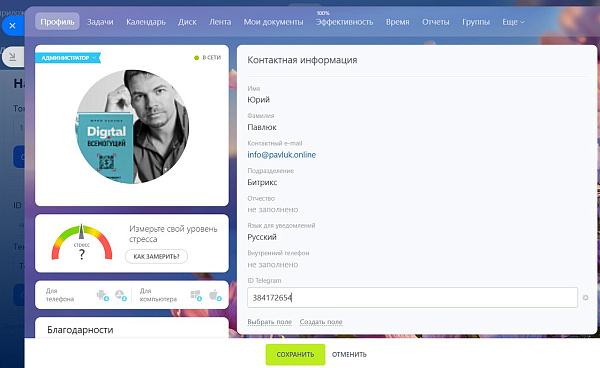Click the Выбрать поле link

(x=270, y=322)
